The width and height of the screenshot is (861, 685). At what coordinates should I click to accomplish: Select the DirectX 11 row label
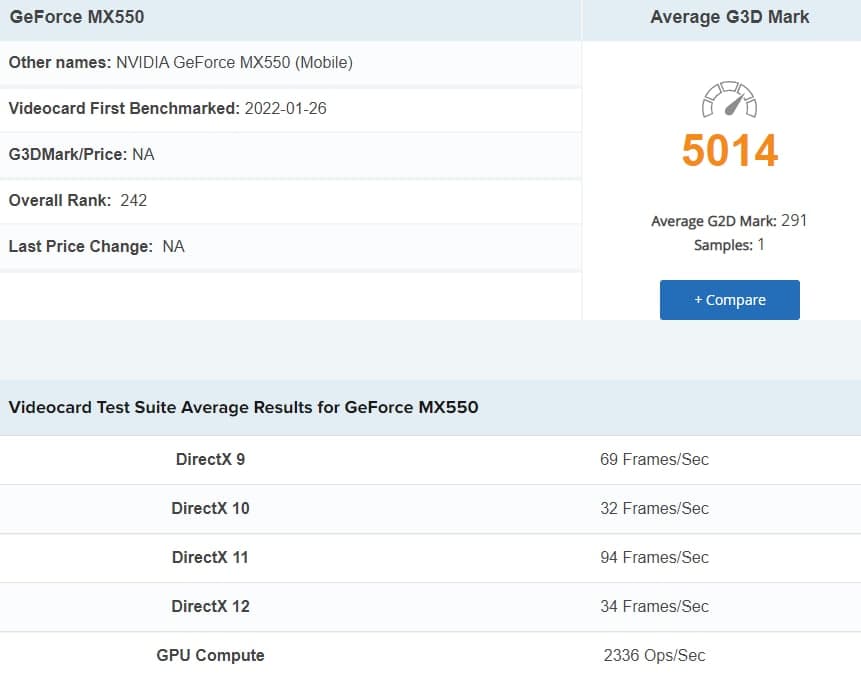click(210, 557)
